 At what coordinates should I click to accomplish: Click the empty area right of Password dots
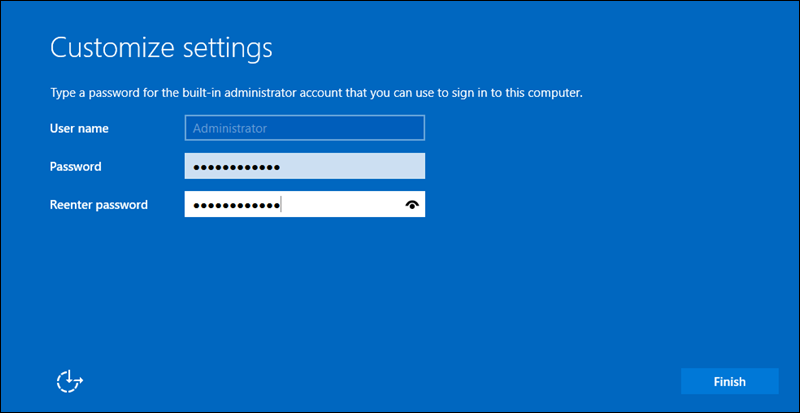tap(350, 167)
